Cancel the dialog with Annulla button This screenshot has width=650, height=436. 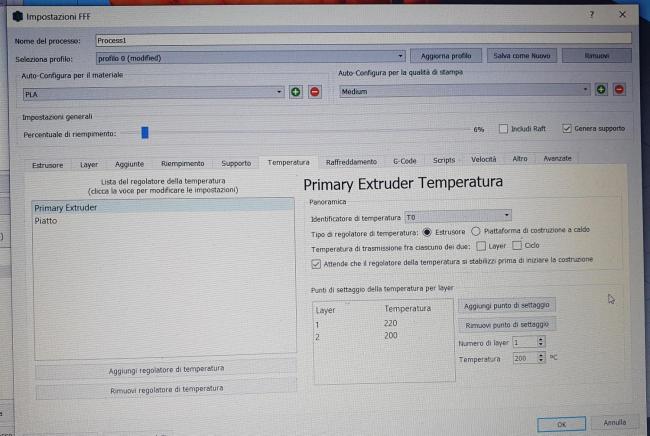614,422
